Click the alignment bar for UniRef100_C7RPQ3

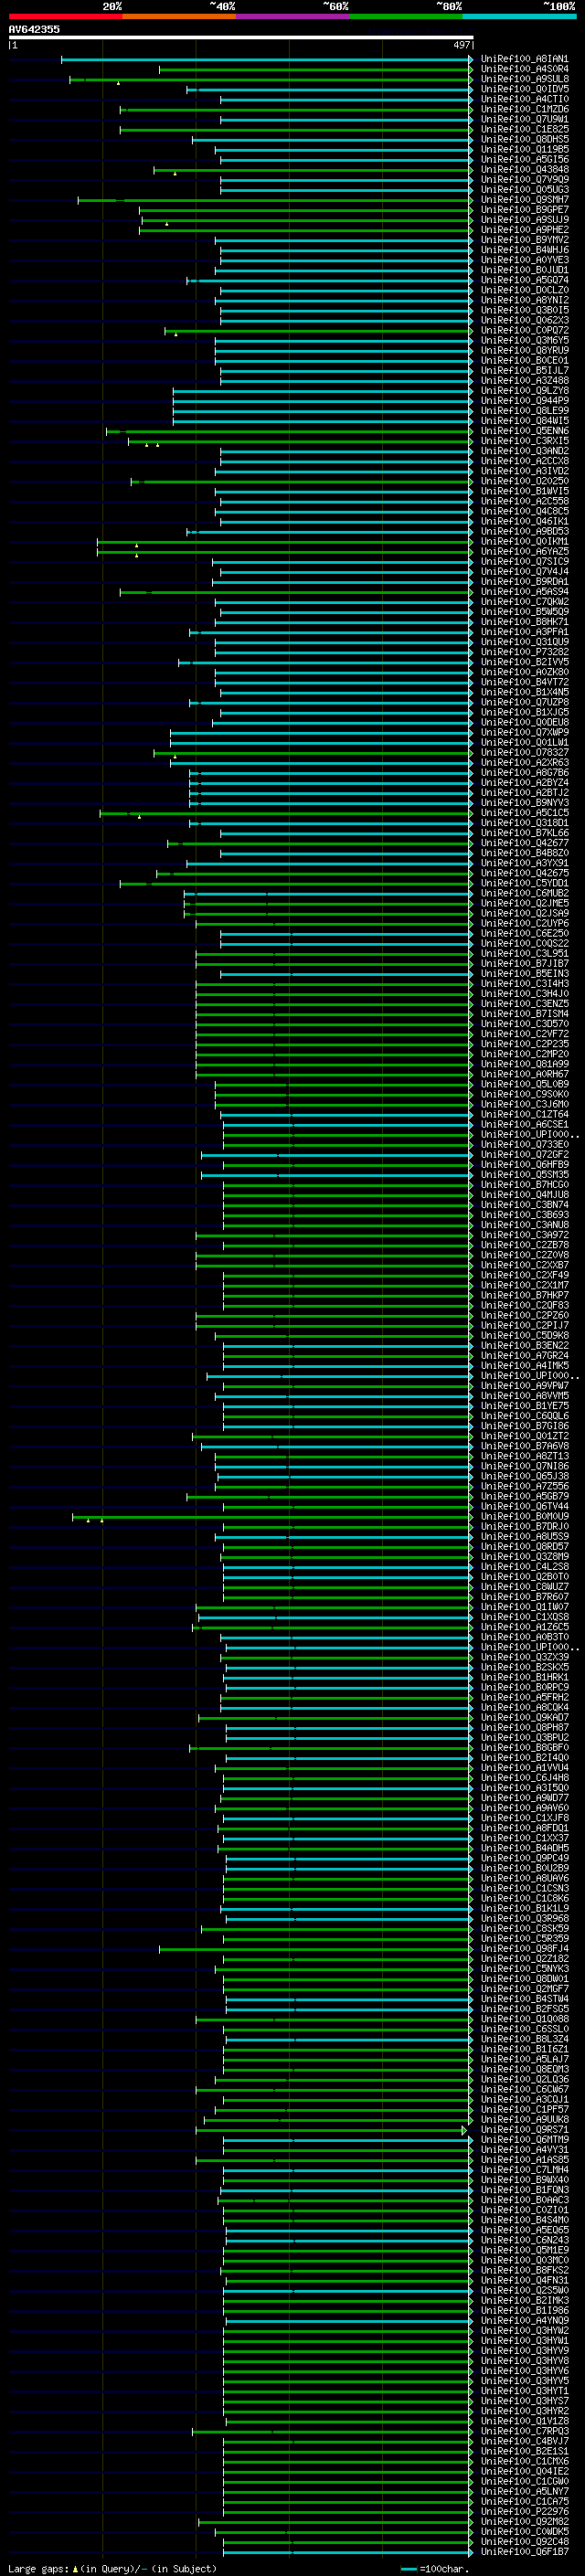point(331,2431)
